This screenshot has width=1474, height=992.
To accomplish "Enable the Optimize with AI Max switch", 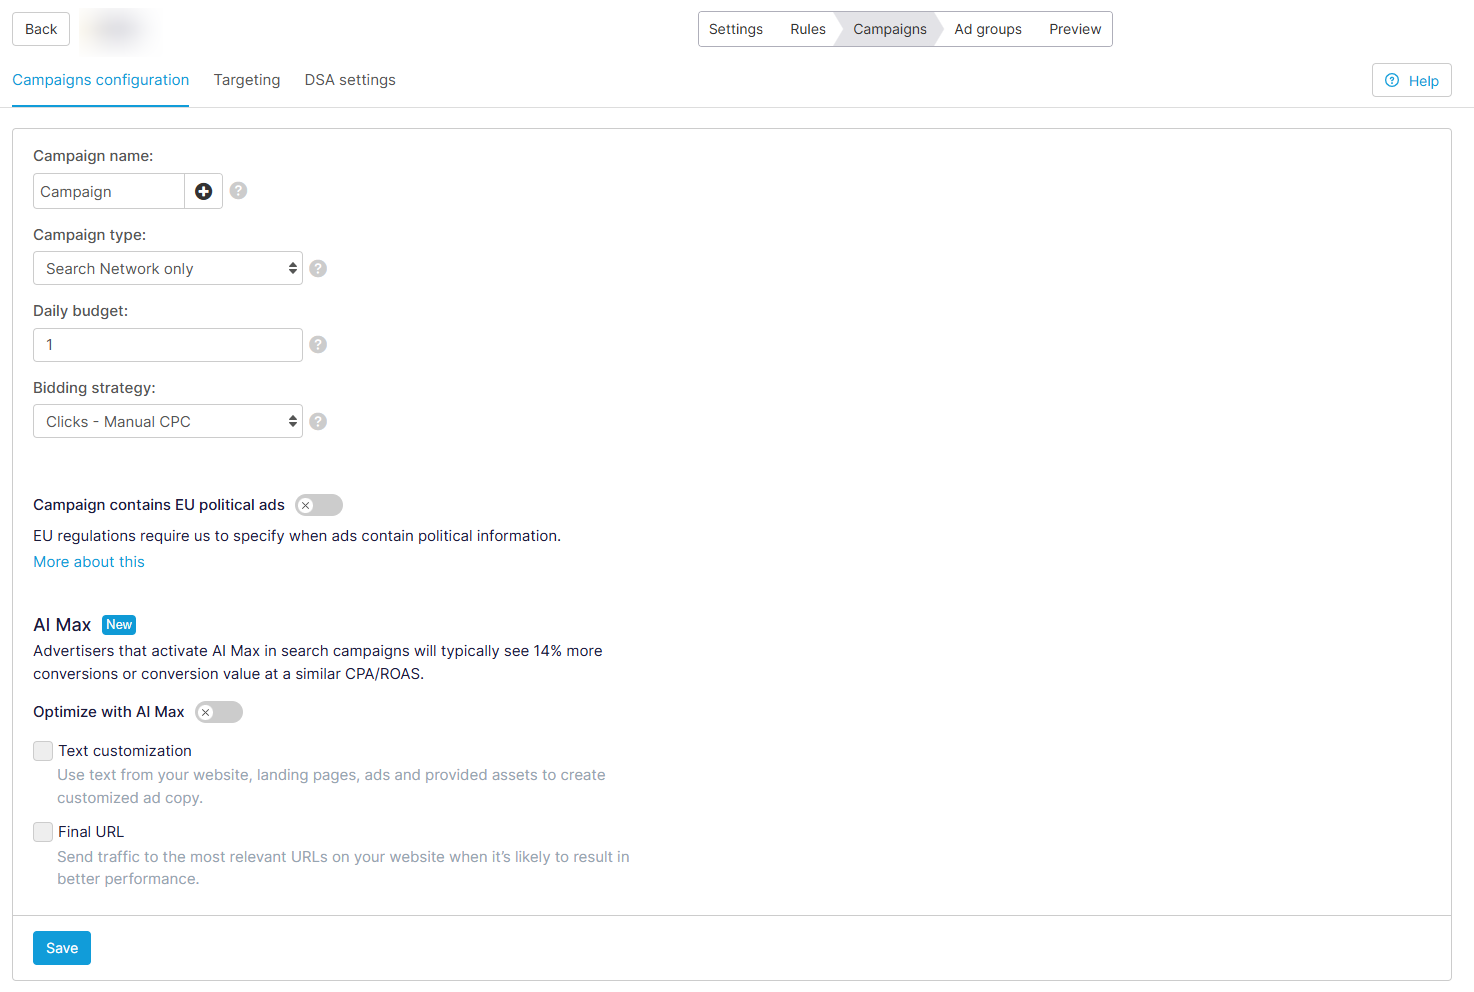I will click(218, 712).
